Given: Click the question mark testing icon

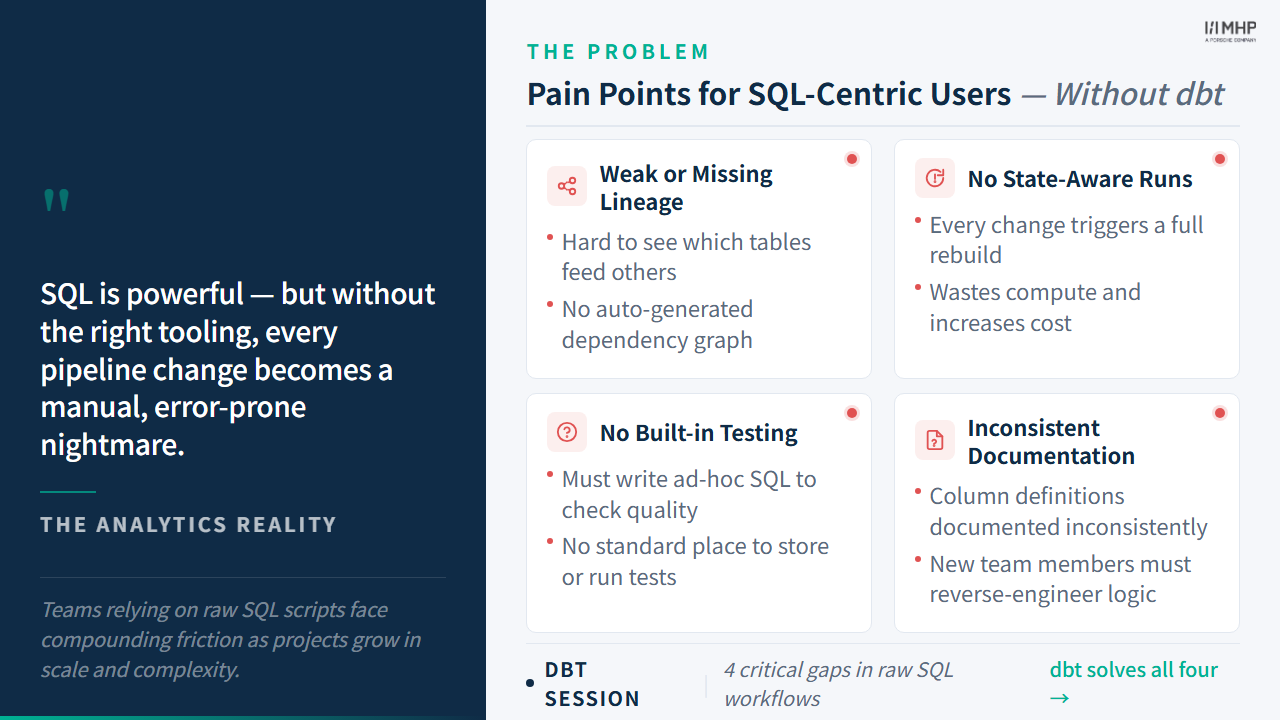Looking at the screenshot, I should tap(567, 432).
